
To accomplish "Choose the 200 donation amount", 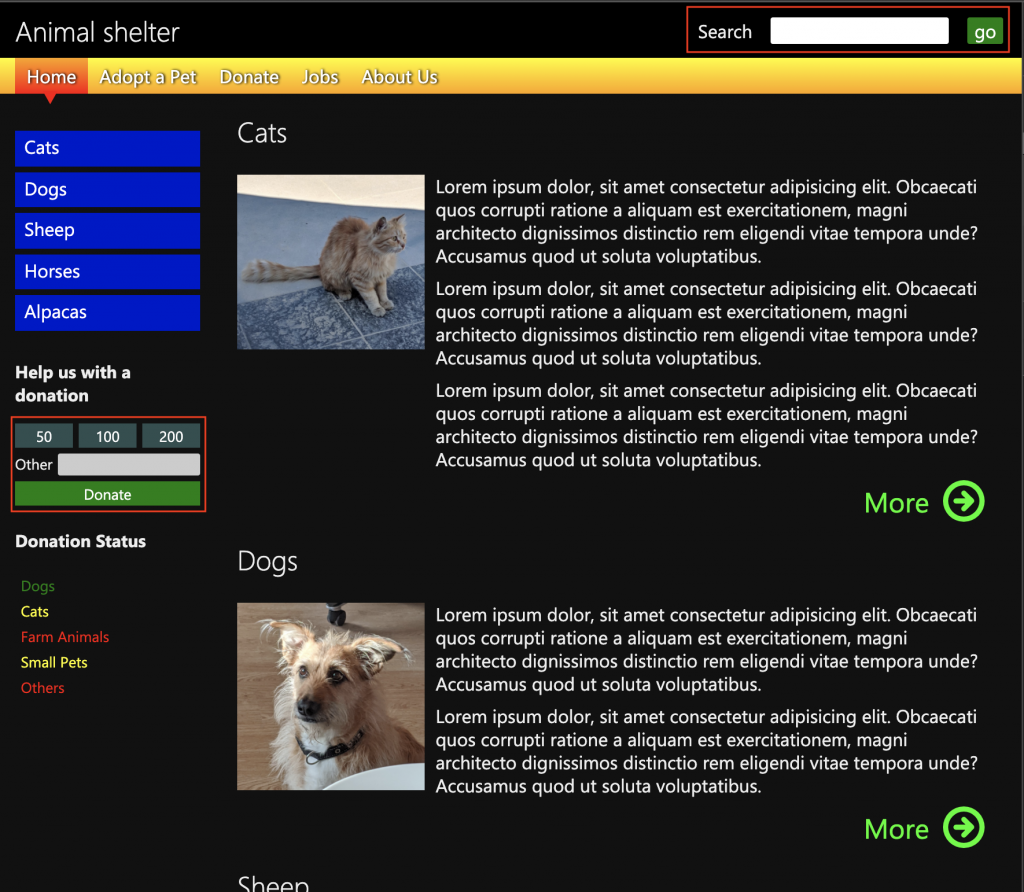I will [x=171, y=436].
